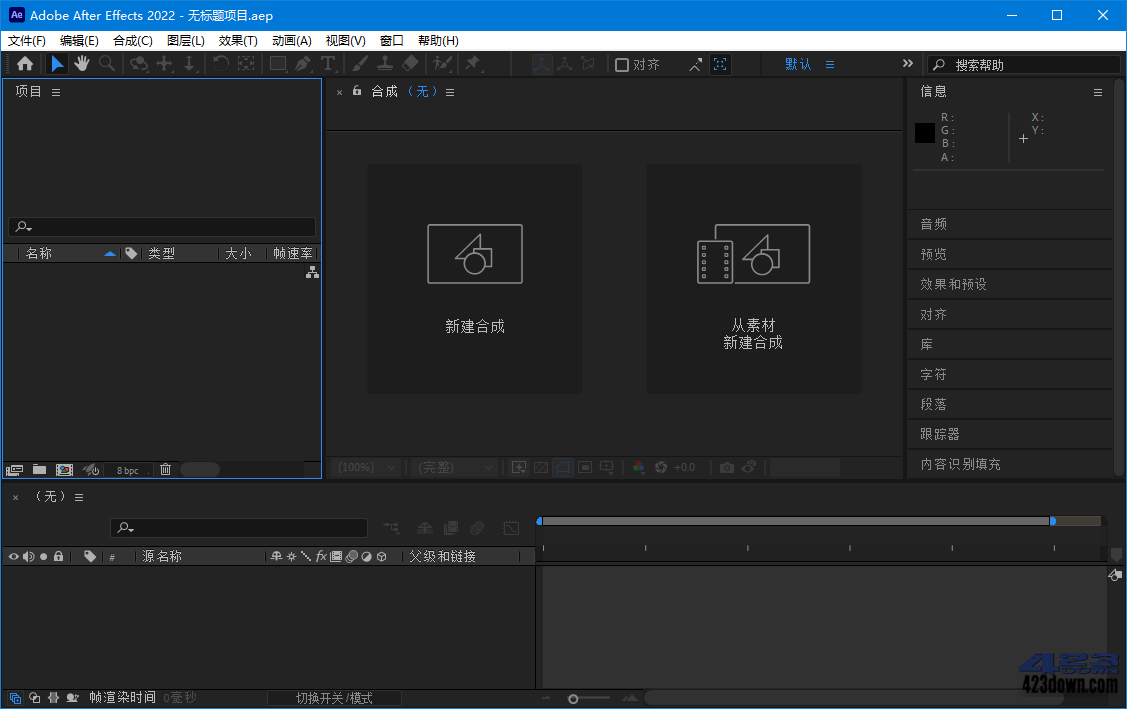Viewport: 1127px width, 709px height.
Task: Click the Home icon in the toolbar
Action: [25, 63]
